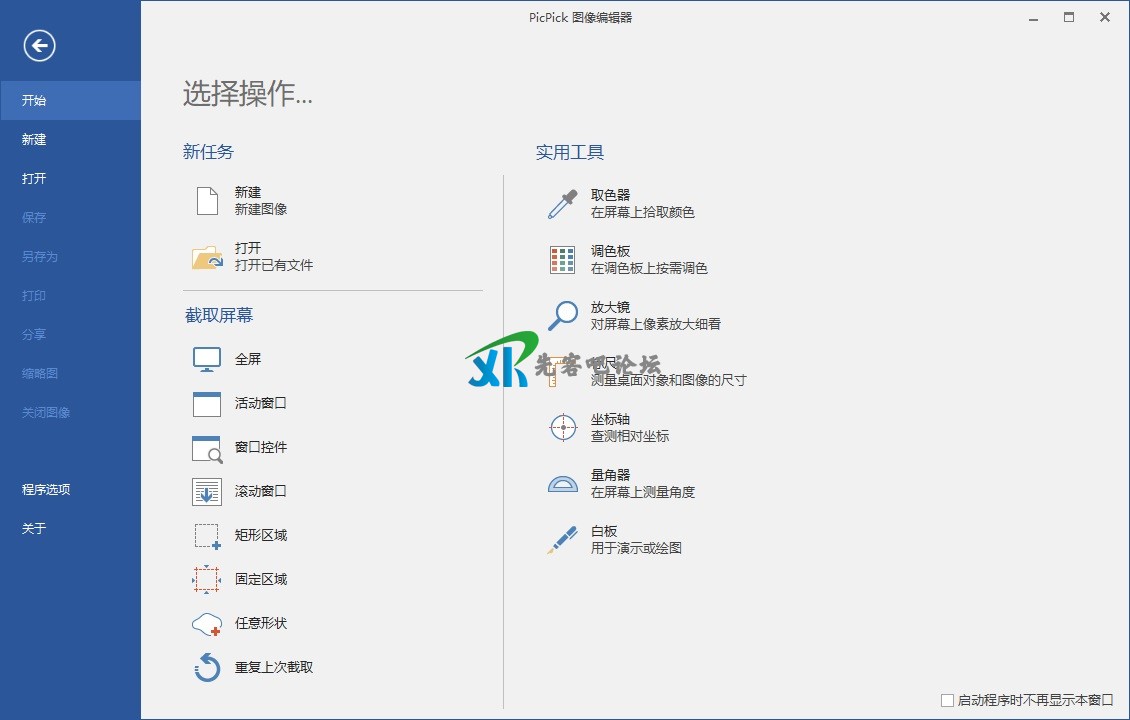Open the whiteboard pen icon
This screenshot has height=720, width=1130.
tap(563, 540)
